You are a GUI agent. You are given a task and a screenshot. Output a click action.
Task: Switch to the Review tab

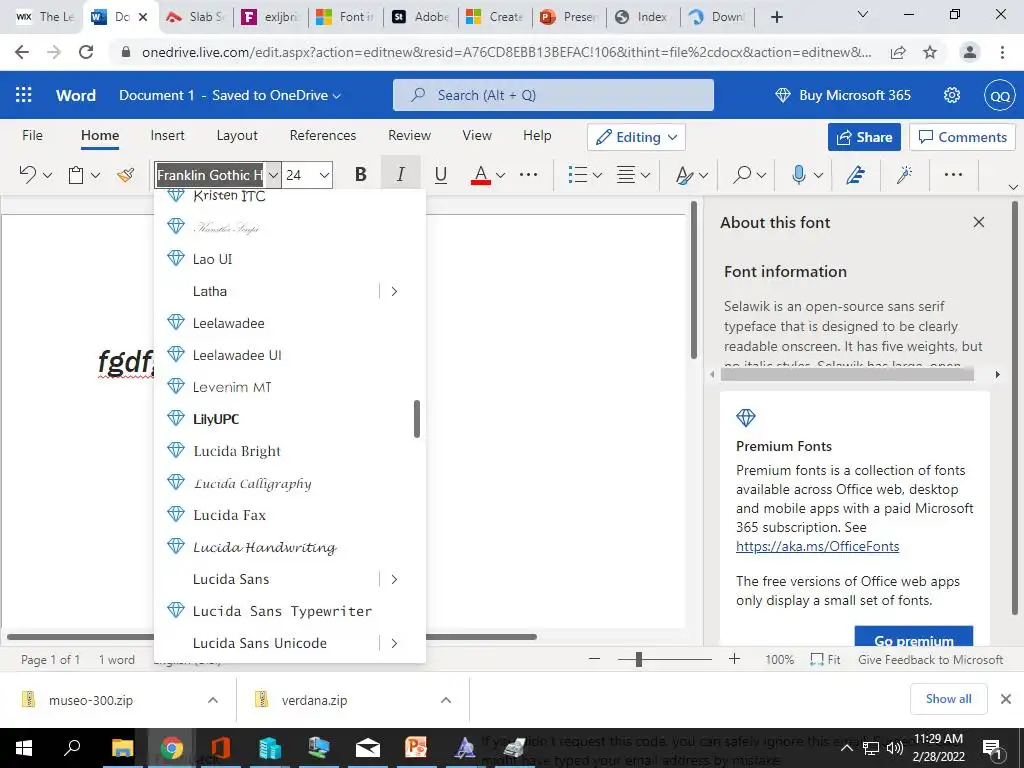(x=409, y=135)
